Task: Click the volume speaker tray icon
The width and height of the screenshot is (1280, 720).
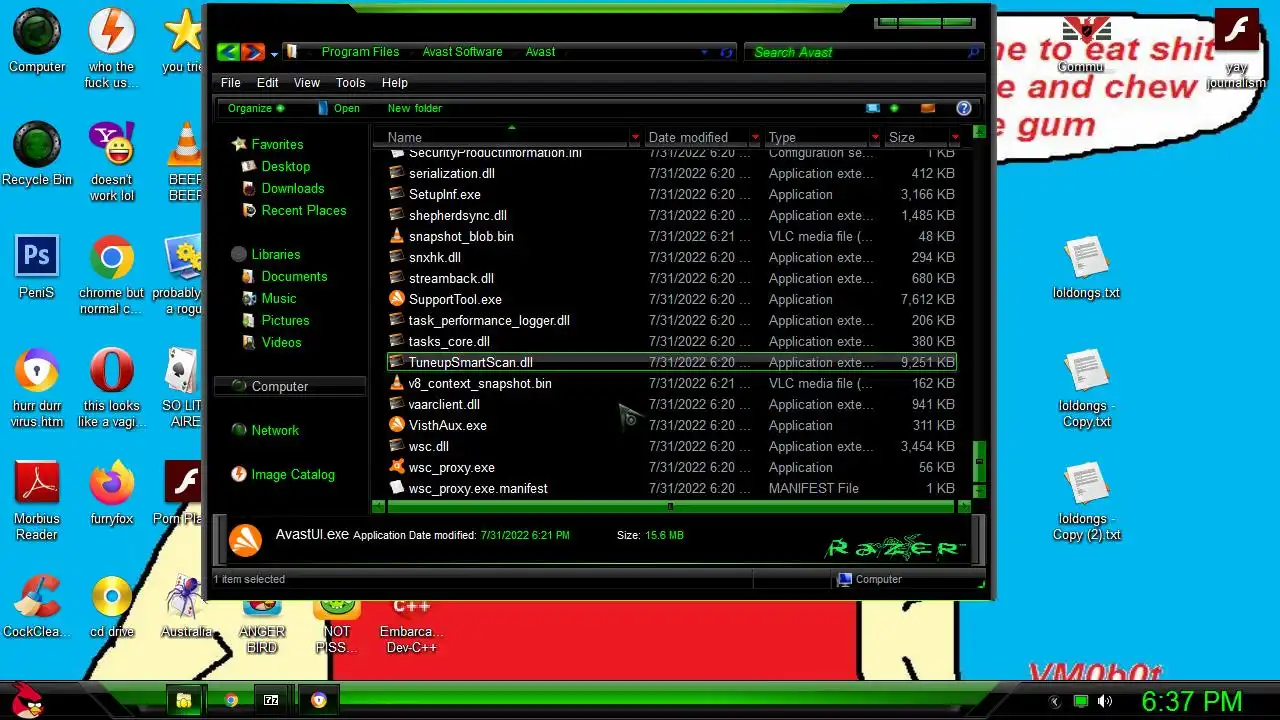Action: click(x=1104, y=701)
